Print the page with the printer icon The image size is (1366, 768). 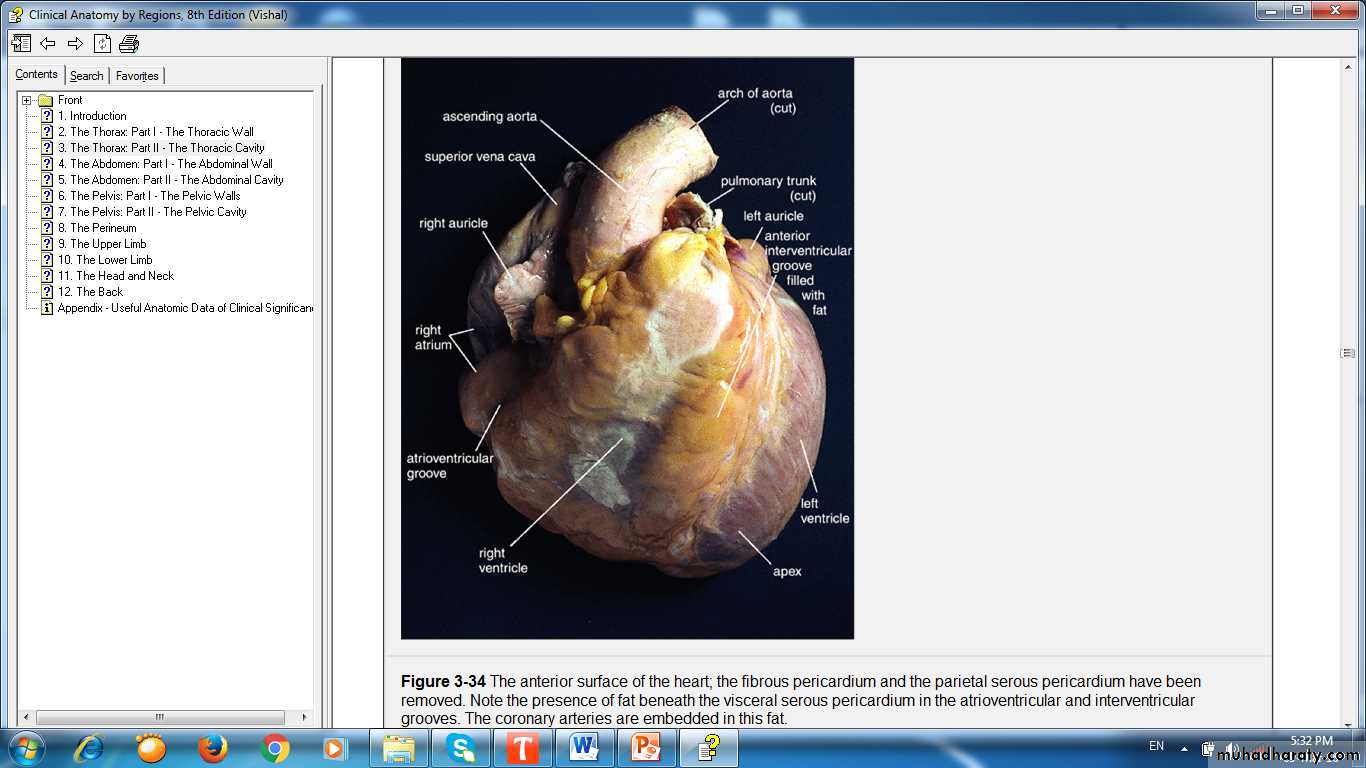point(129,43)
